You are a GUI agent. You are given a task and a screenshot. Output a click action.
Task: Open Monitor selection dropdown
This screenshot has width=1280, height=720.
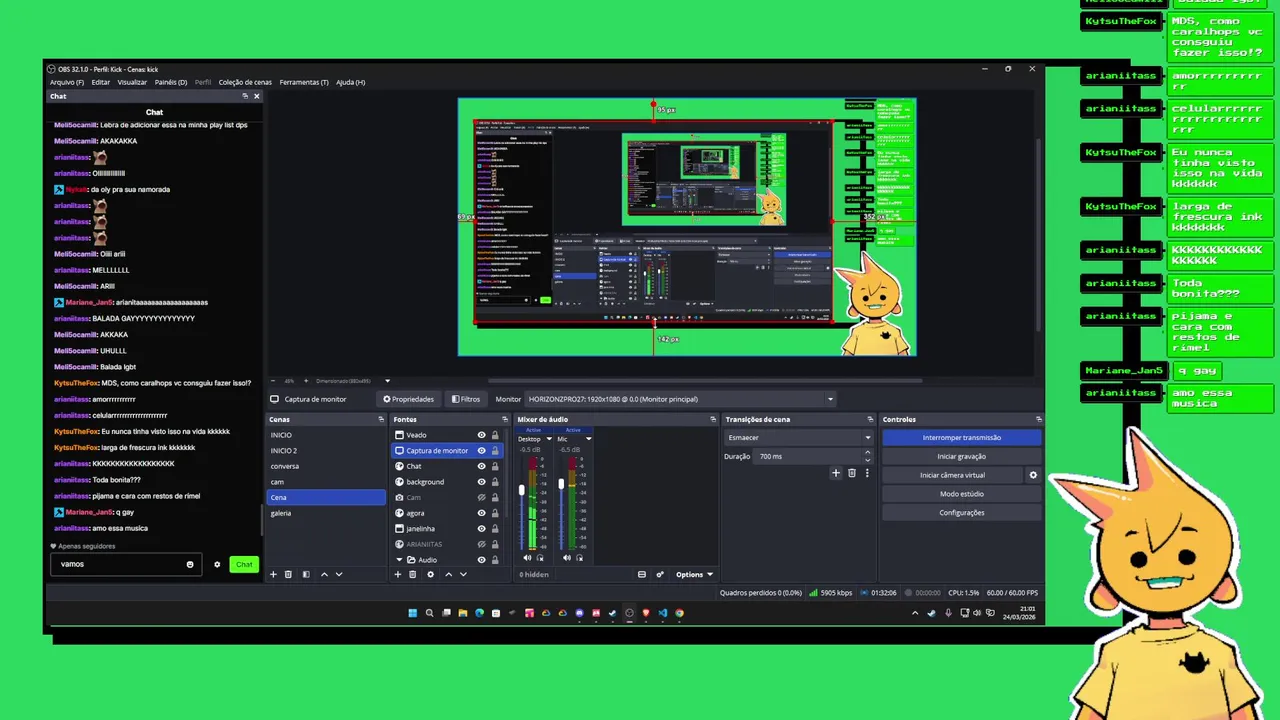click(680, 399)
